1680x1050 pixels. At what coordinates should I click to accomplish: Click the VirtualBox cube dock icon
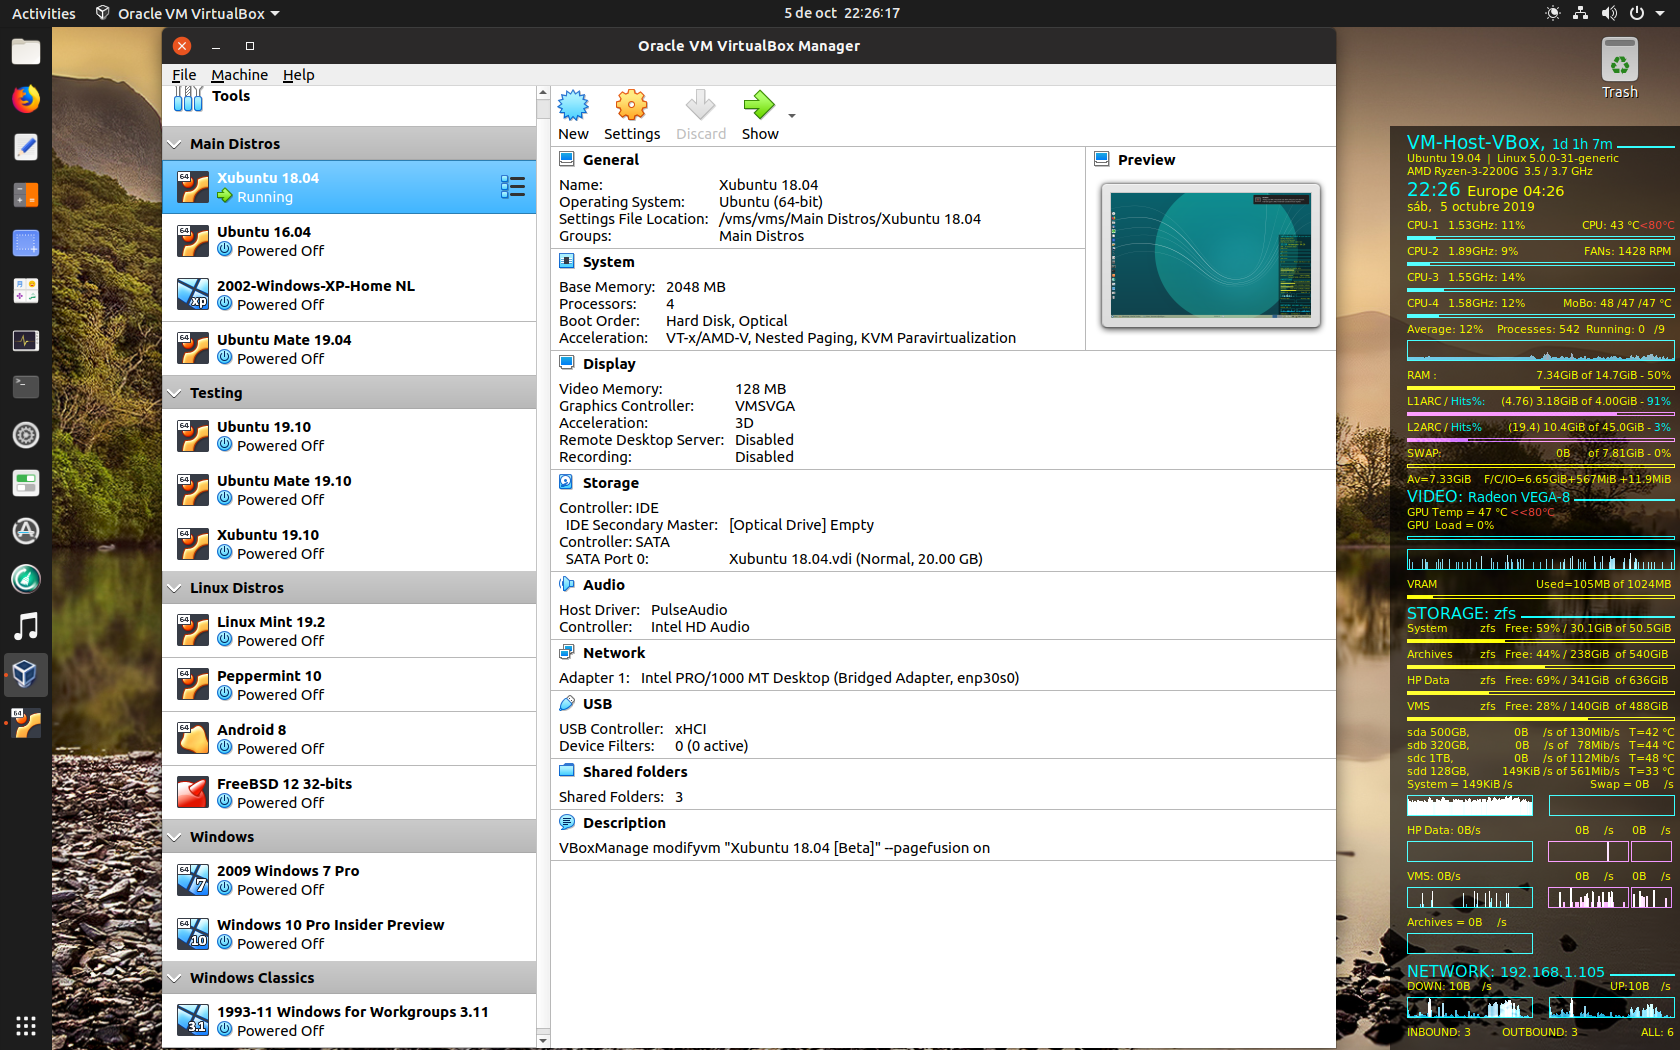click(x=26, y=674)
